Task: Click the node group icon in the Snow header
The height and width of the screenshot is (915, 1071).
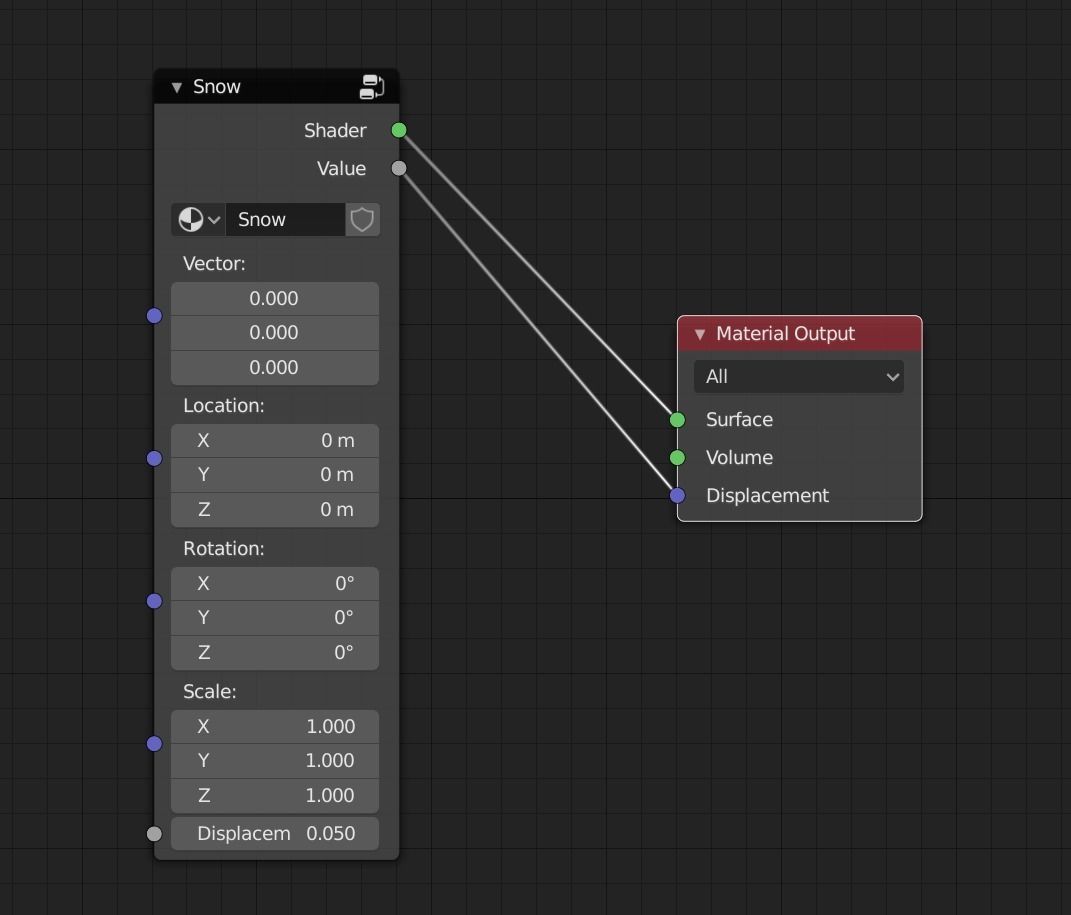Action: click(371, 86)
